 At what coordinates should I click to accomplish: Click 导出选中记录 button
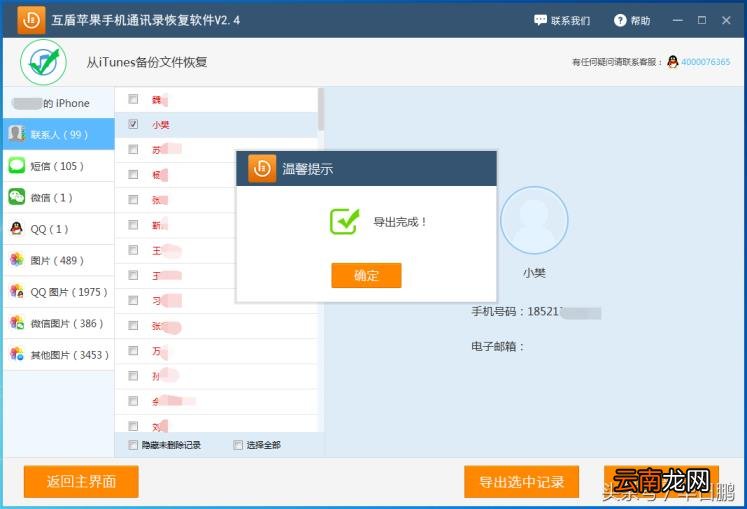tap(522, 481)
